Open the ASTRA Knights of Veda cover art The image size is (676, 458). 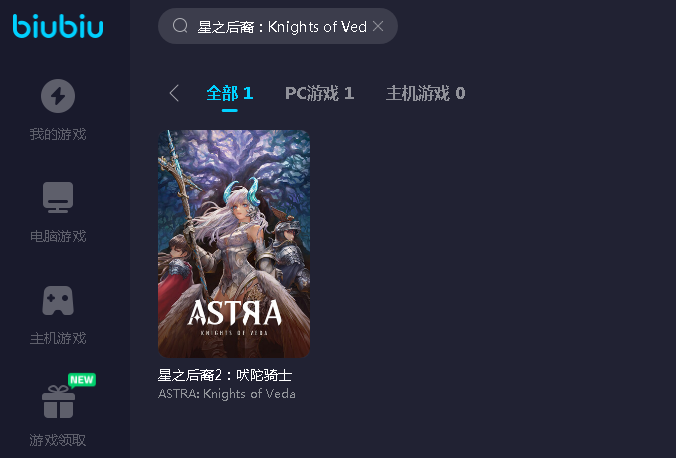tap(234, 244)
